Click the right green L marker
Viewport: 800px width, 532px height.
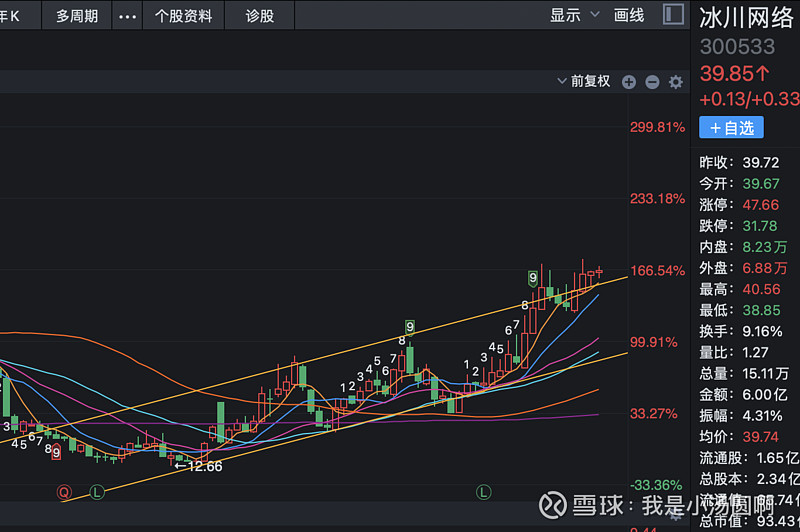483,492
